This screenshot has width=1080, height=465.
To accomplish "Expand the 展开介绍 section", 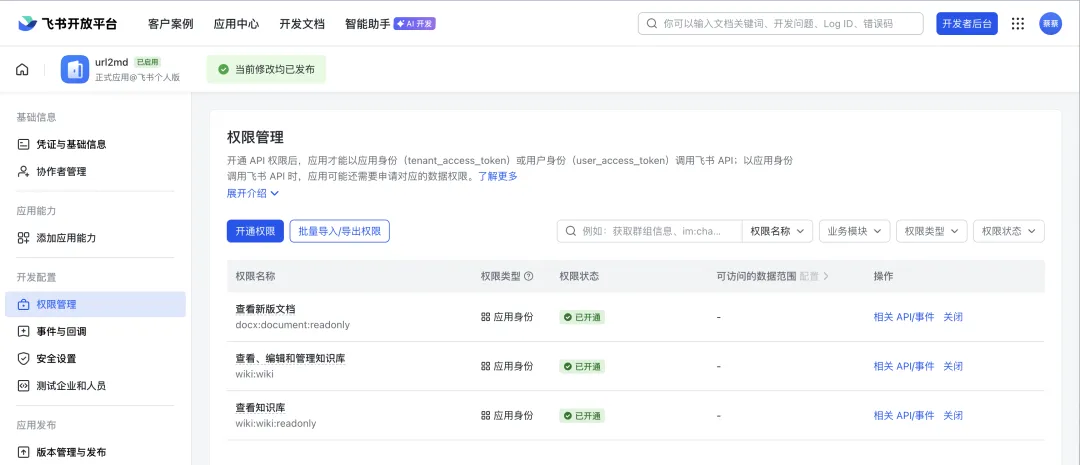I will (252, 193).
